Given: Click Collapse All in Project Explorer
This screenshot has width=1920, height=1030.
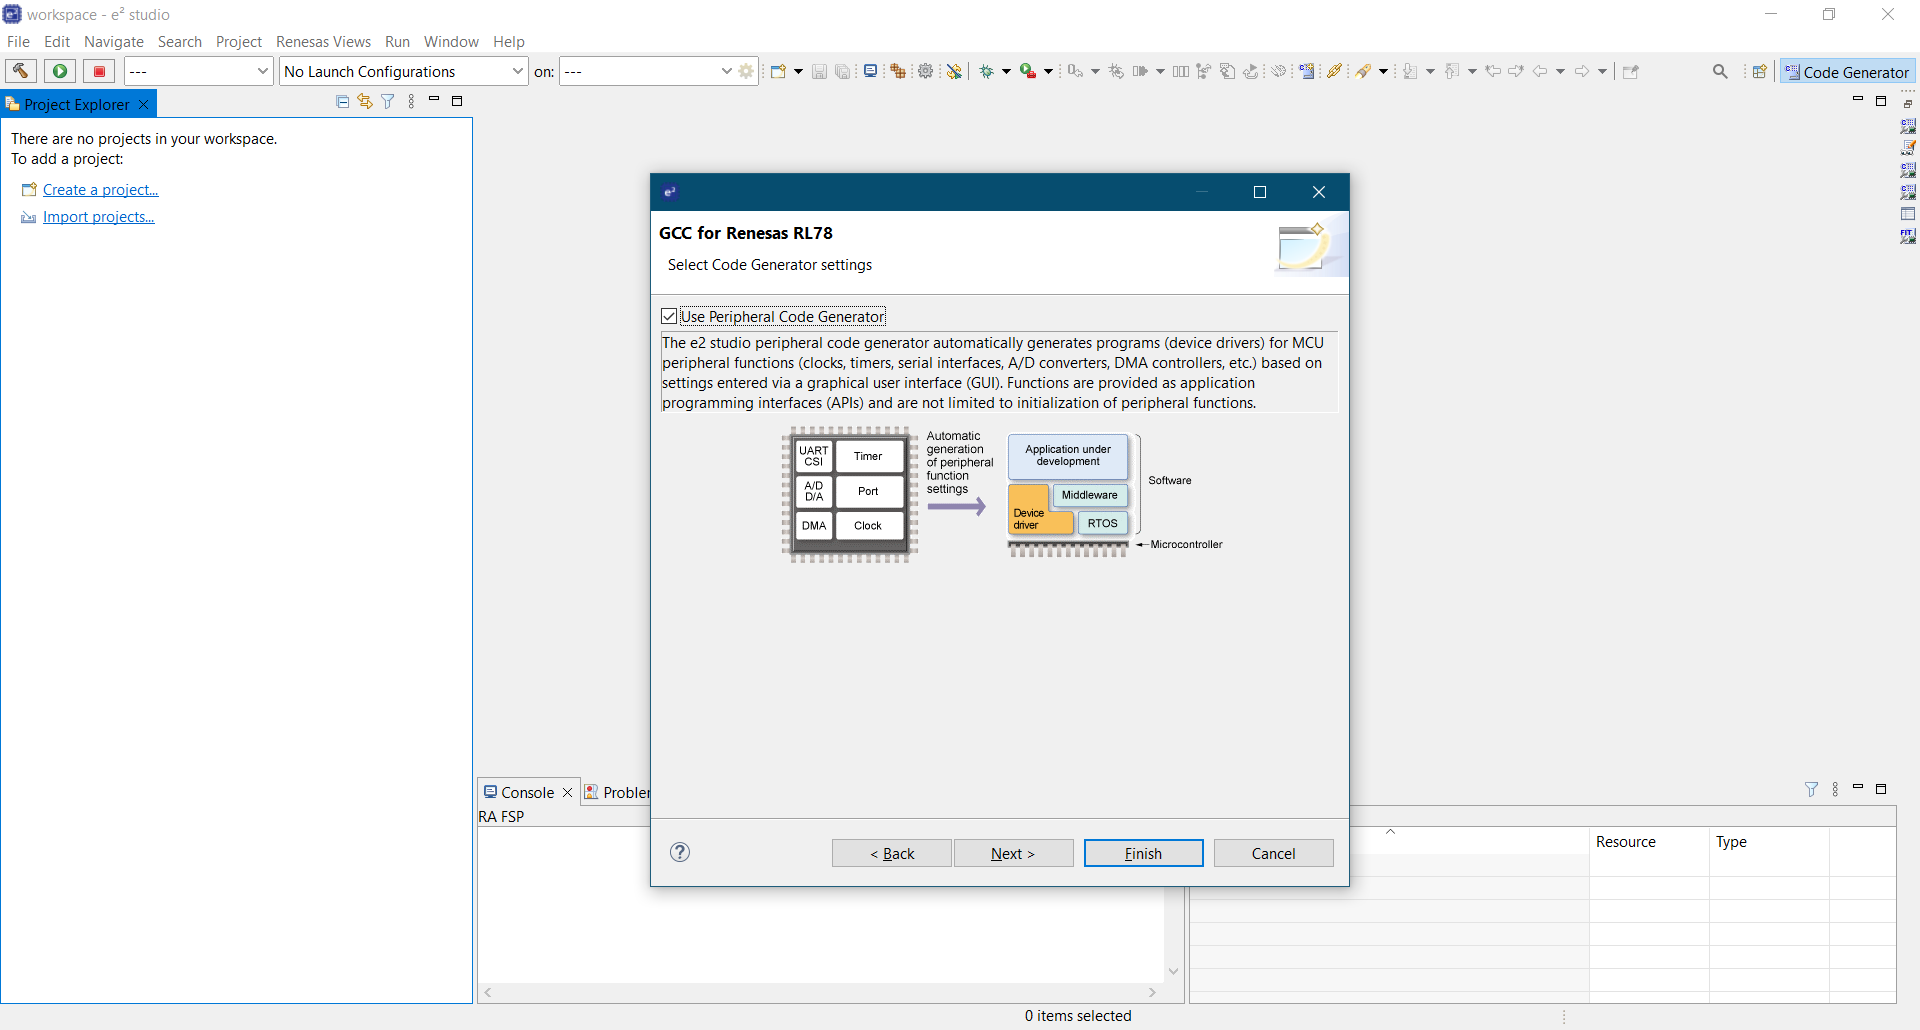Looking at the screenshot, I should (x=342, y=102).
